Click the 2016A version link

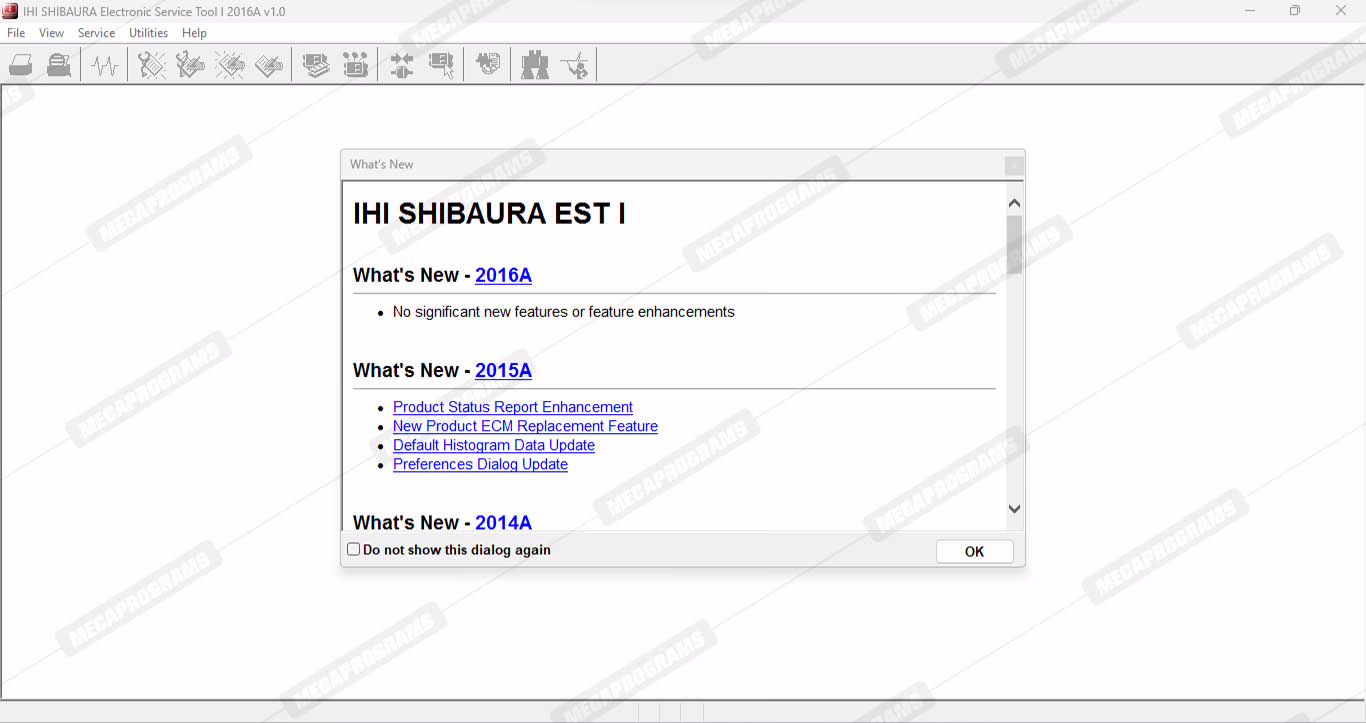pyautogui.click(x=503, y=275)
